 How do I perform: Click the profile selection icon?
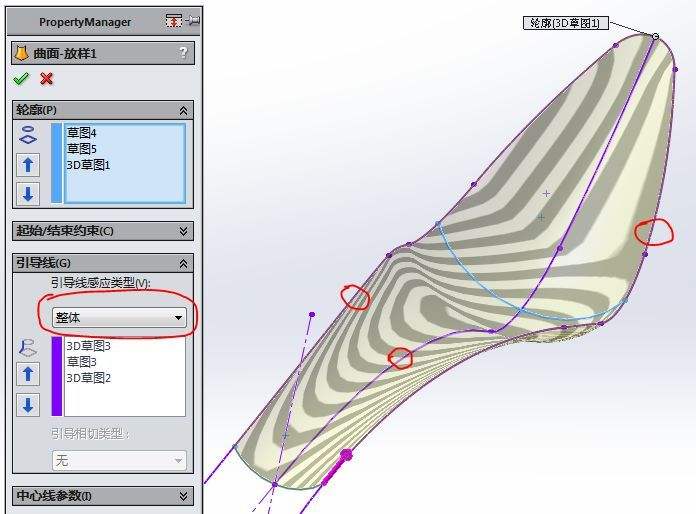[28, 138]
